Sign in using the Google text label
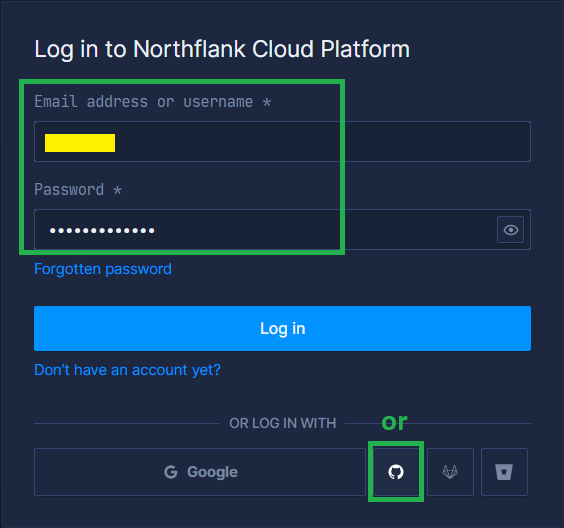This screenshot has height=528, width=564. [x=212, y=472]
